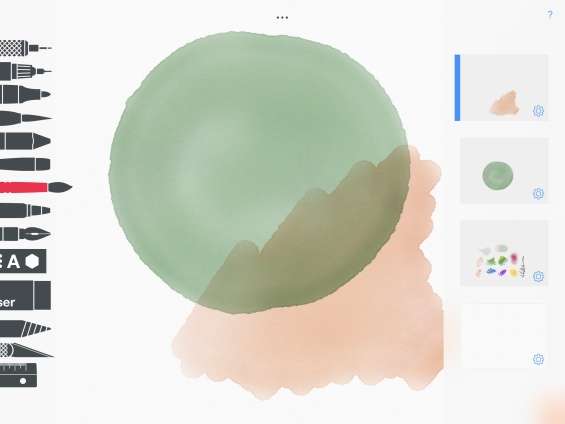Select the green circle layer thumbnail
Viewport: 565px width, 424px height.
pyautogui.click(x=504, y=171)
